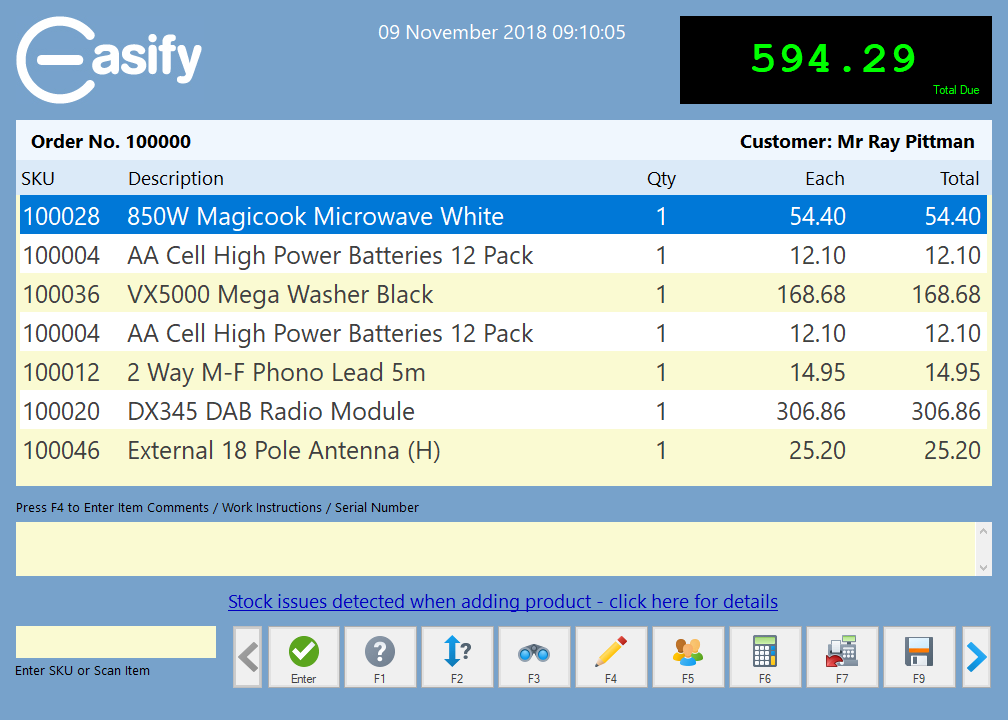The width and height of the screenshot is (1008, 720).
Task: Open help with the F1 question mark
Action: pyautogui.click(x=380, y=656)
